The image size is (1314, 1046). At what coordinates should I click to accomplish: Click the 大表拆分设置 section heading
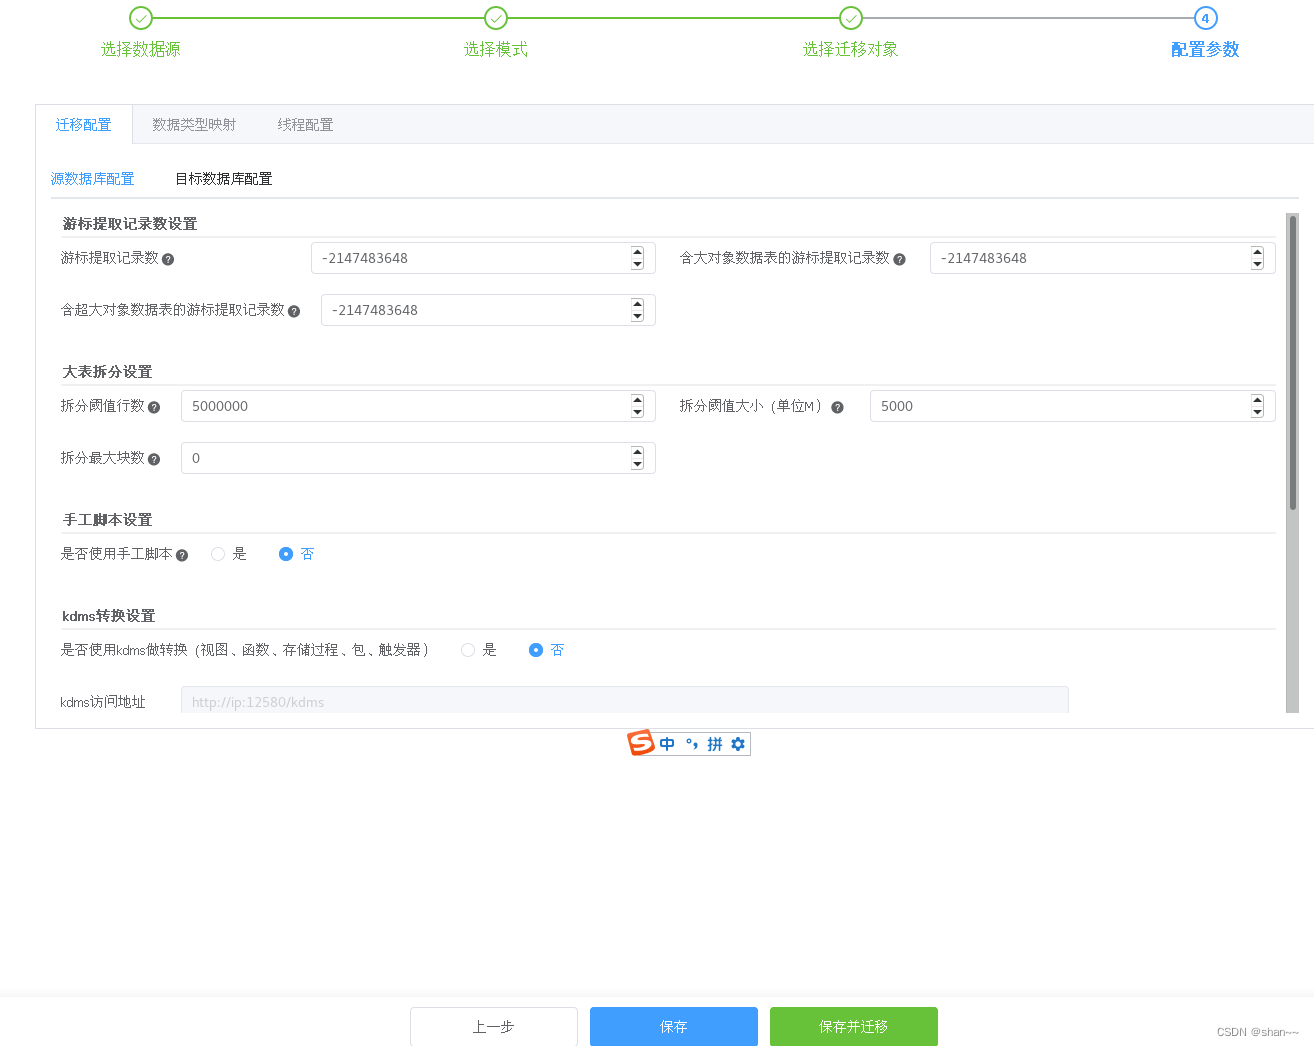(x=108, y=372)
